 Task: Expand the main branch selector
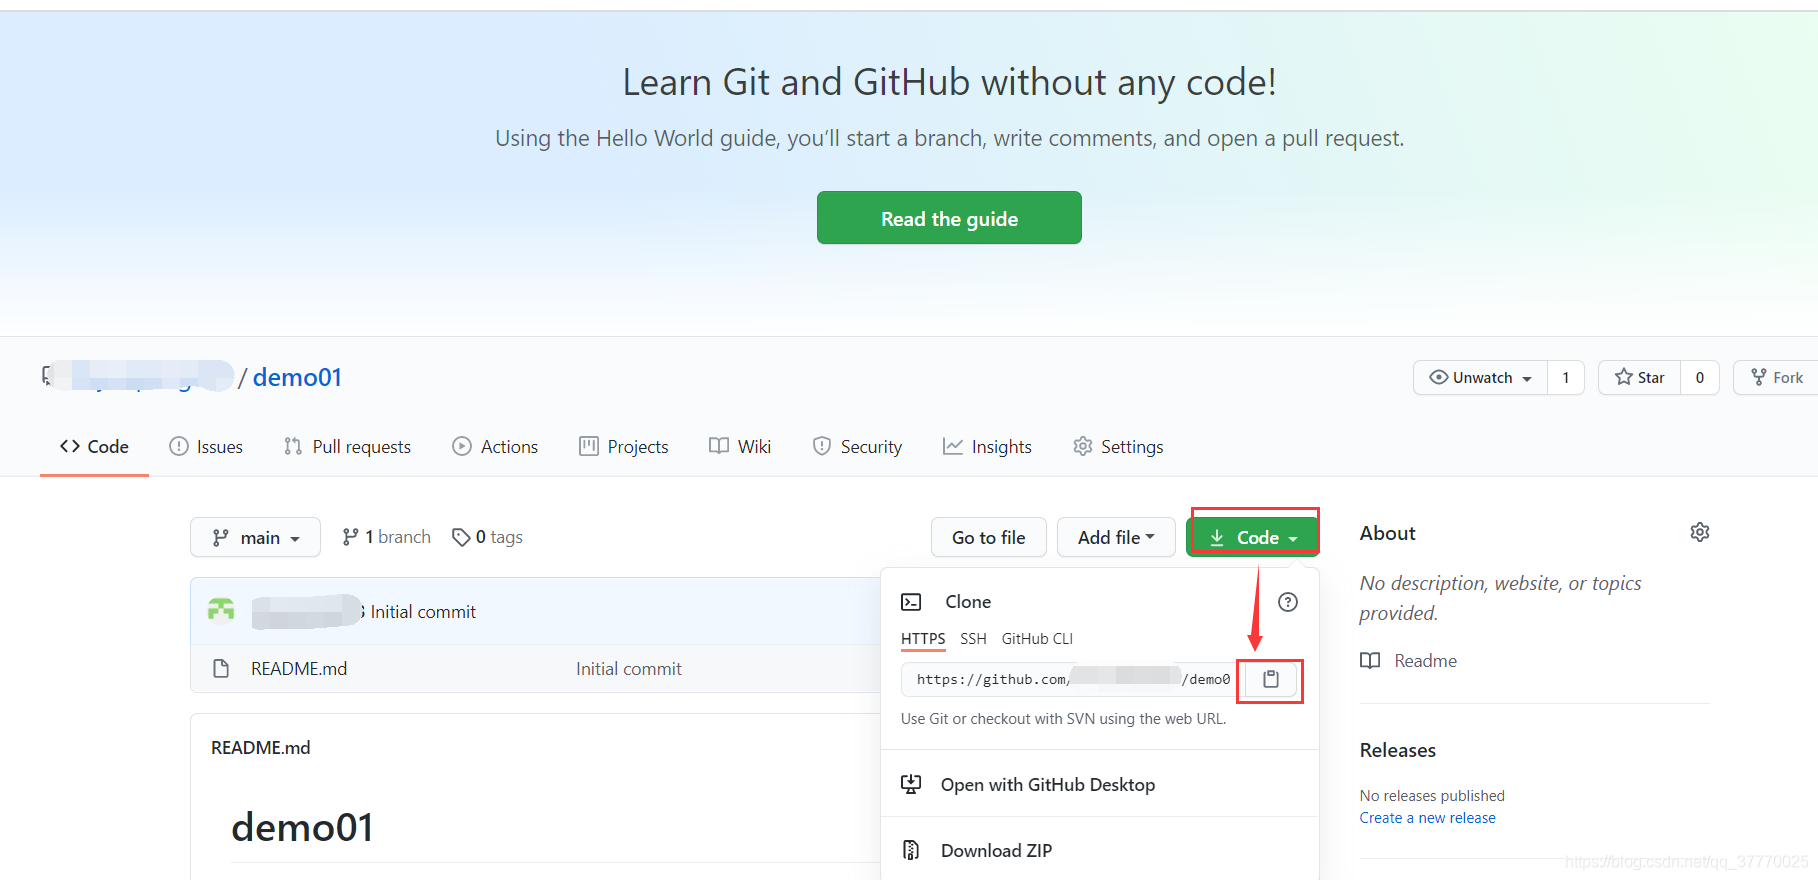pos(255,537)
